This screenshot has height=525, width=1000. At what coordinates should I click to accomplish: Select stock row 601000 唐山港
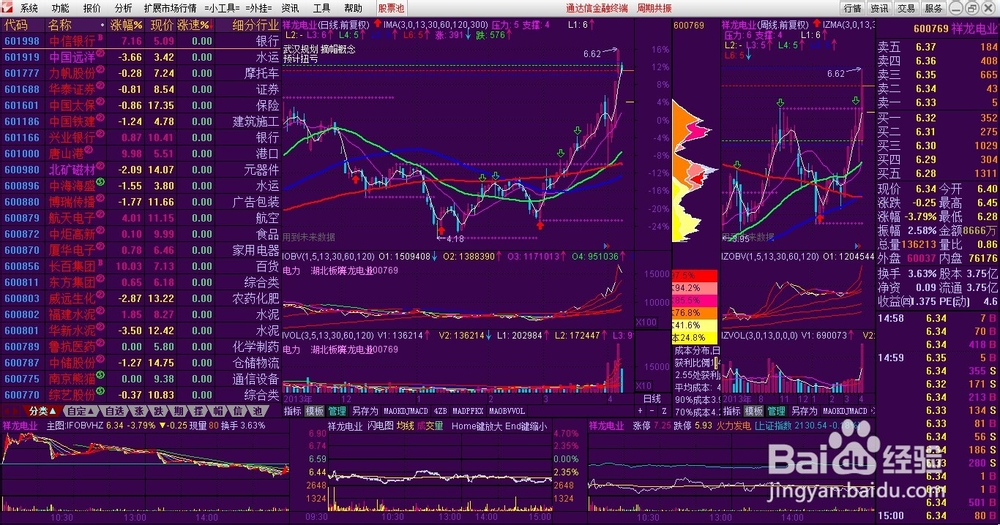pos(140,154)
